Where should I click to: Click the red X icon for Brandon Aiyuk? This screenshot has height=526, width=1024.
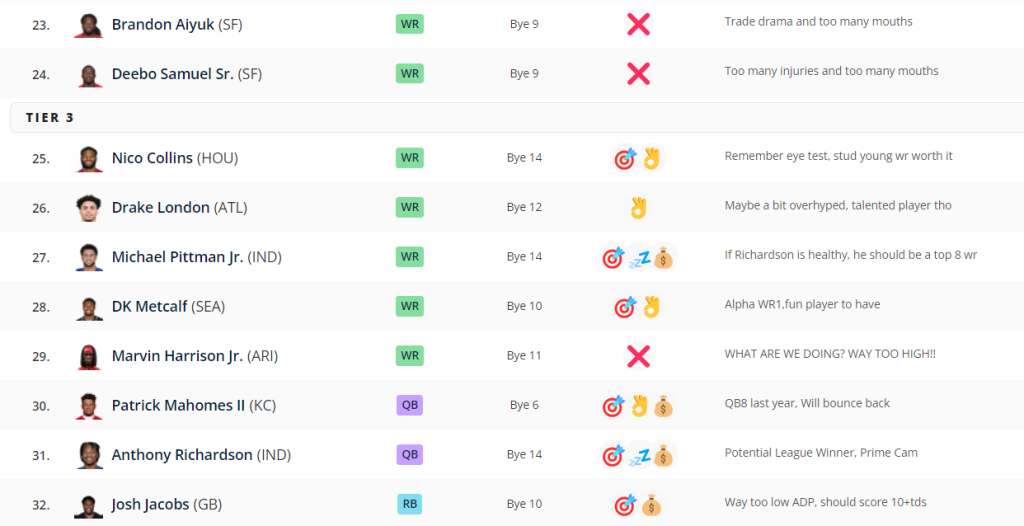(638, 24)
